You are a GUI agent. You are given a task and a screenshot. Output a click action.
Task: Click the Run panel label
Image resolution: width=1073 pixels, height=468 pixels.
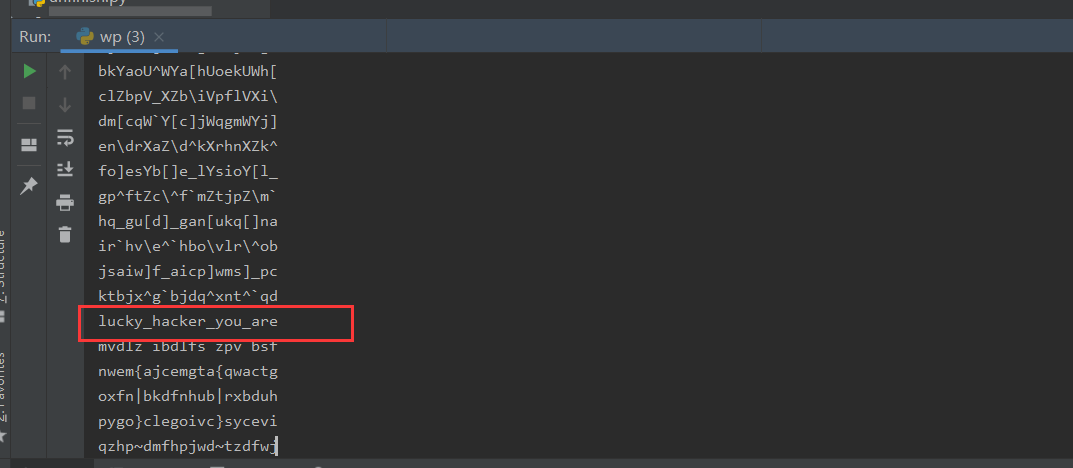tap(35, 37)
